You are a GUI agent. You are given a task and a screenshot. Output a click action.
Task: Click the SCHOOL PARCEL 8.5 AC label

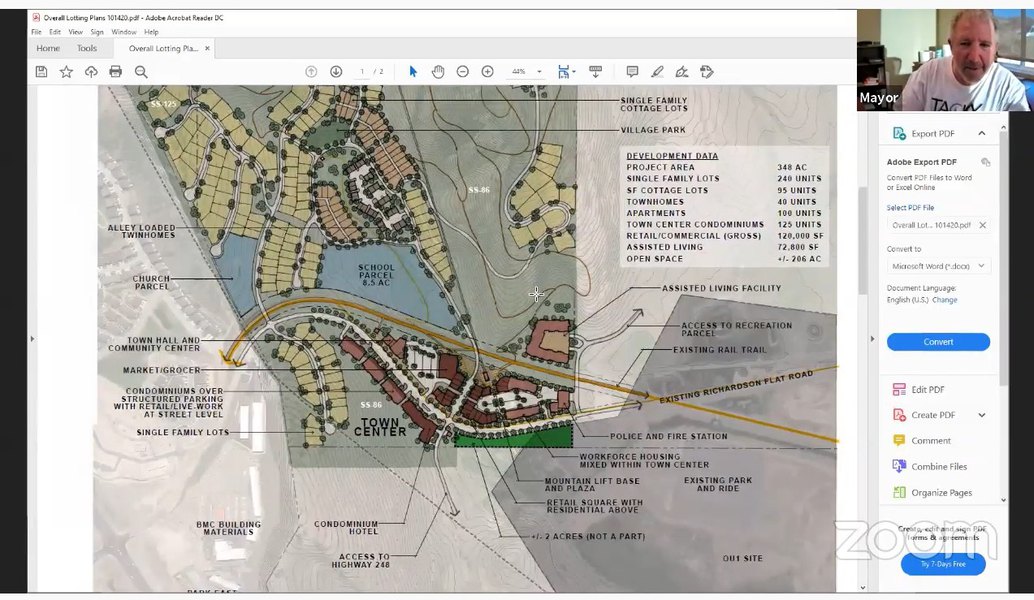pos(376,275)
